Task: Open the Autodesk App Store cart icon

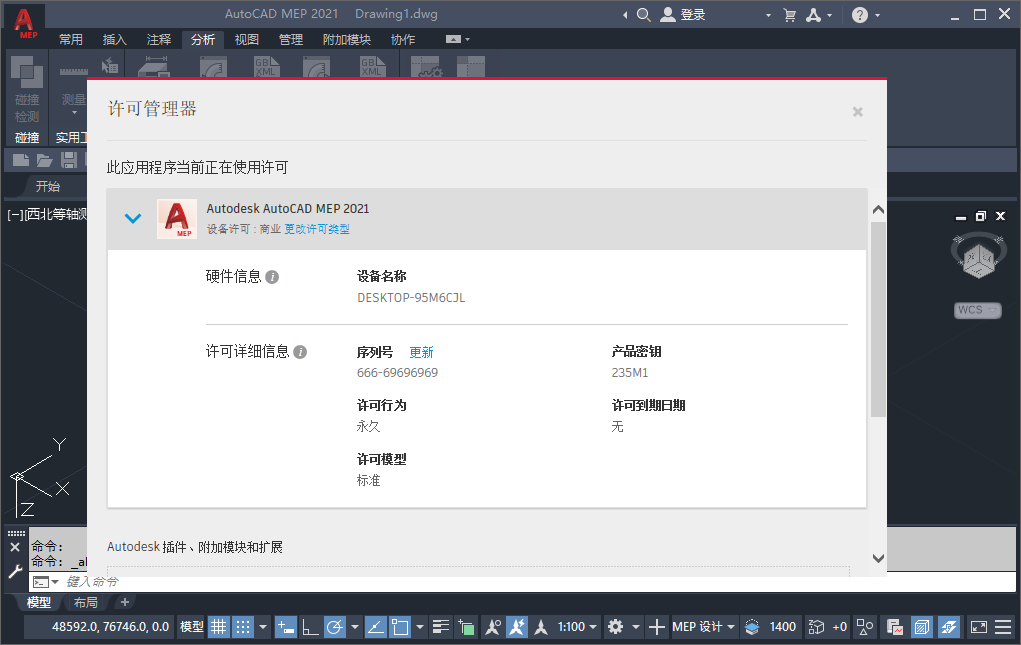Action: click(x=789, y=15)
